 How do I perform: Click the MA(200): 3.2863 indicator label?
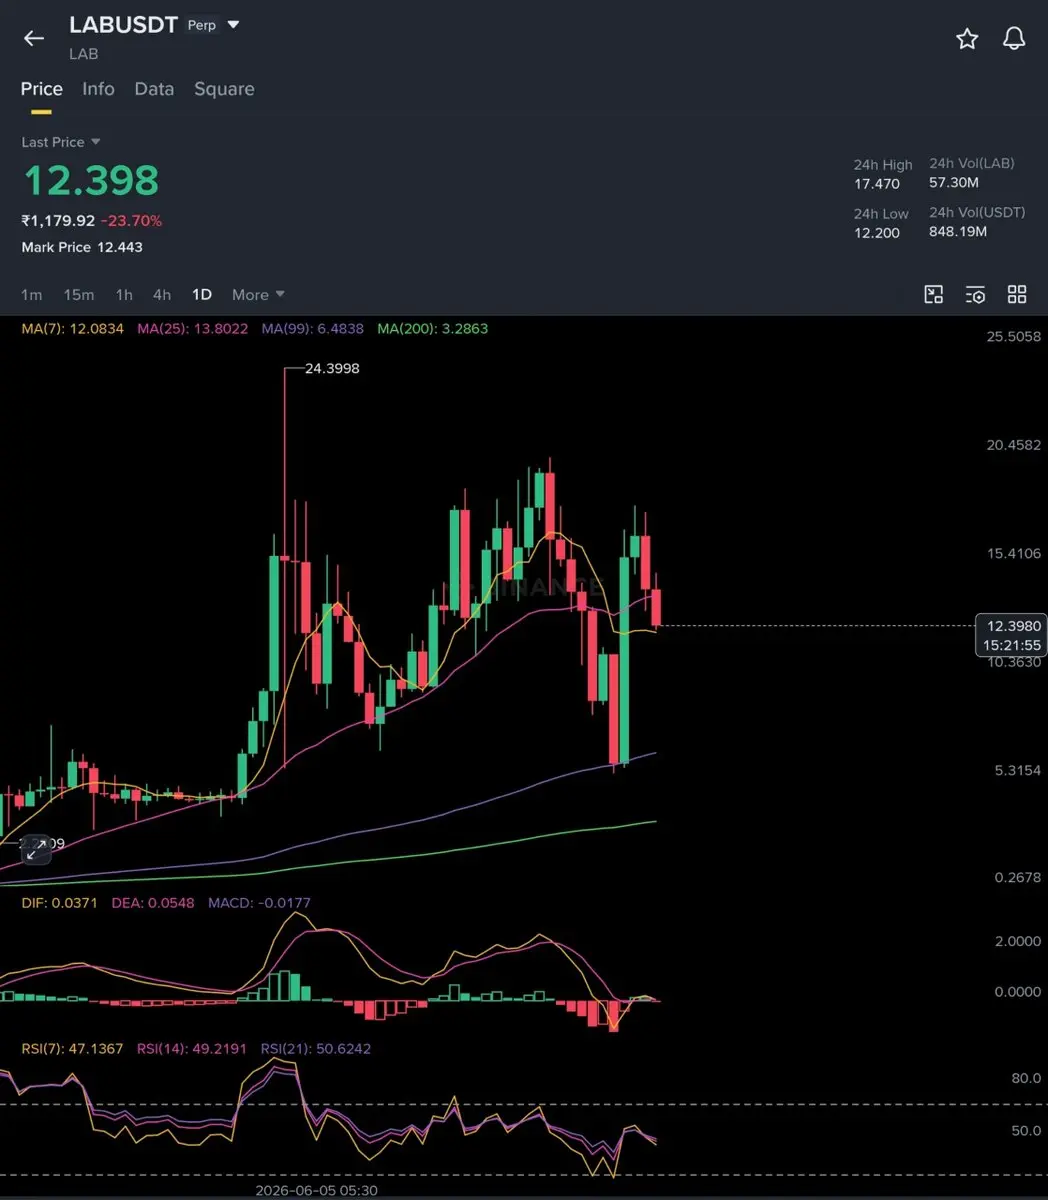click(x=433, y=328)
